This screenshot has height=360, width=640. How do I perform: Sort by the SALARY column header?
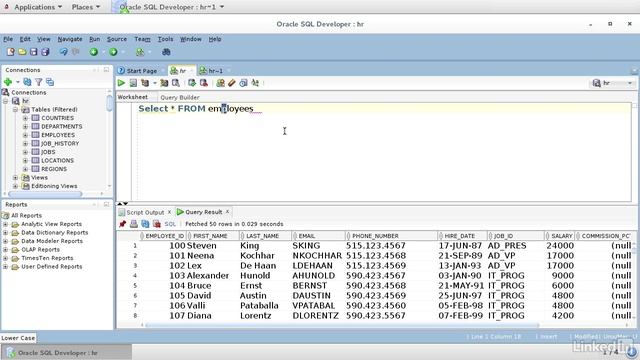pyautogui.click(x=559, y=236)
